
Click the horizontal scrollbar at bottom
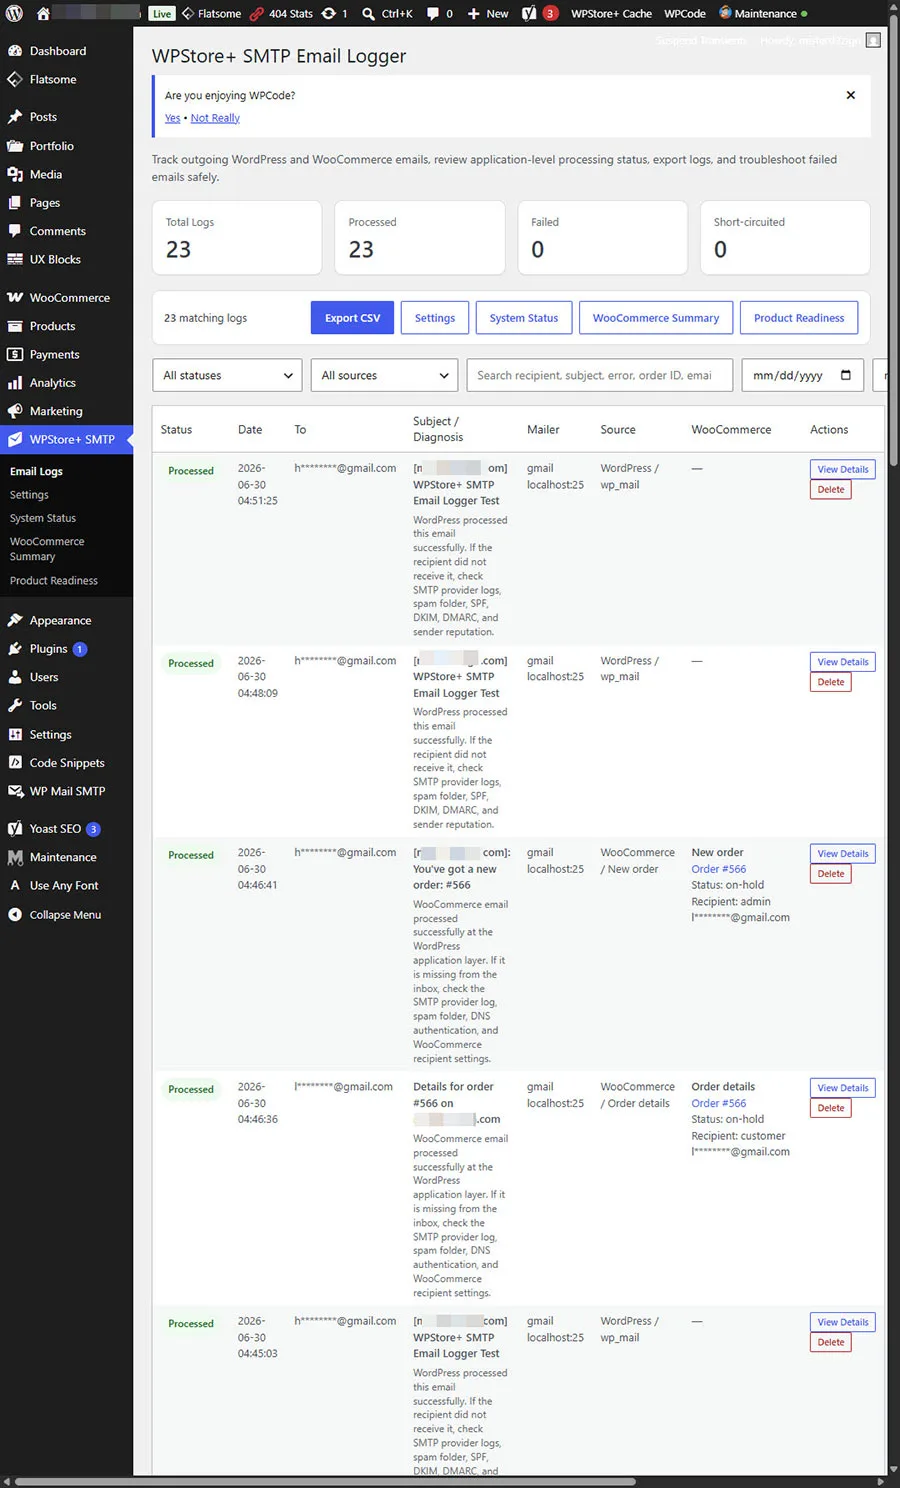coord(325,1482)
